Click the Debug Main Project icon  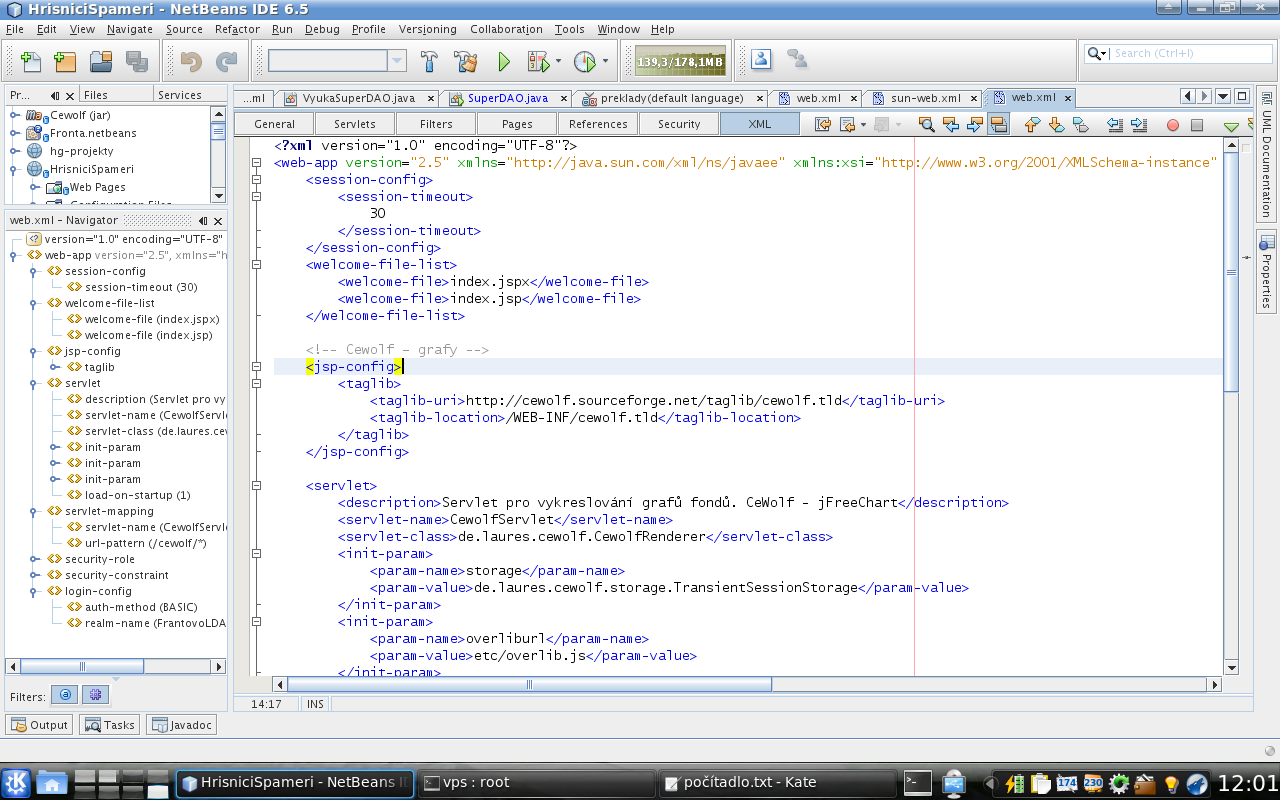pyautogui.click(x=538, y=62)
